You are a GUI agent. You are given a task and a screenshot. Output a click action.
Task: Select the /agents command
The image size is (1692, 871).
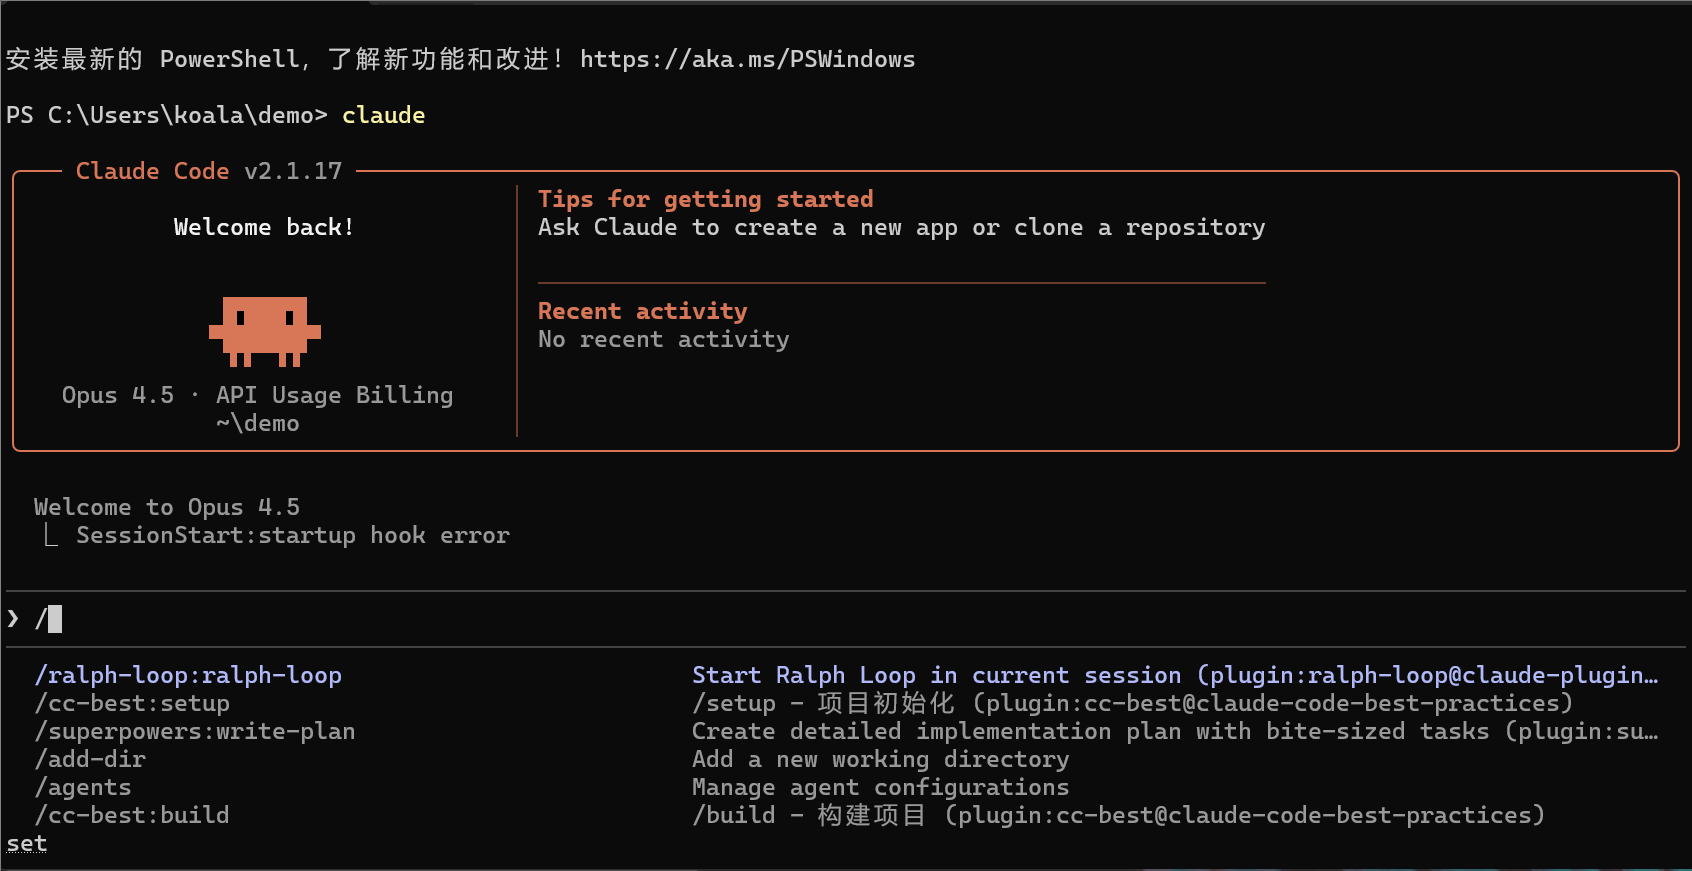point(83,787)
